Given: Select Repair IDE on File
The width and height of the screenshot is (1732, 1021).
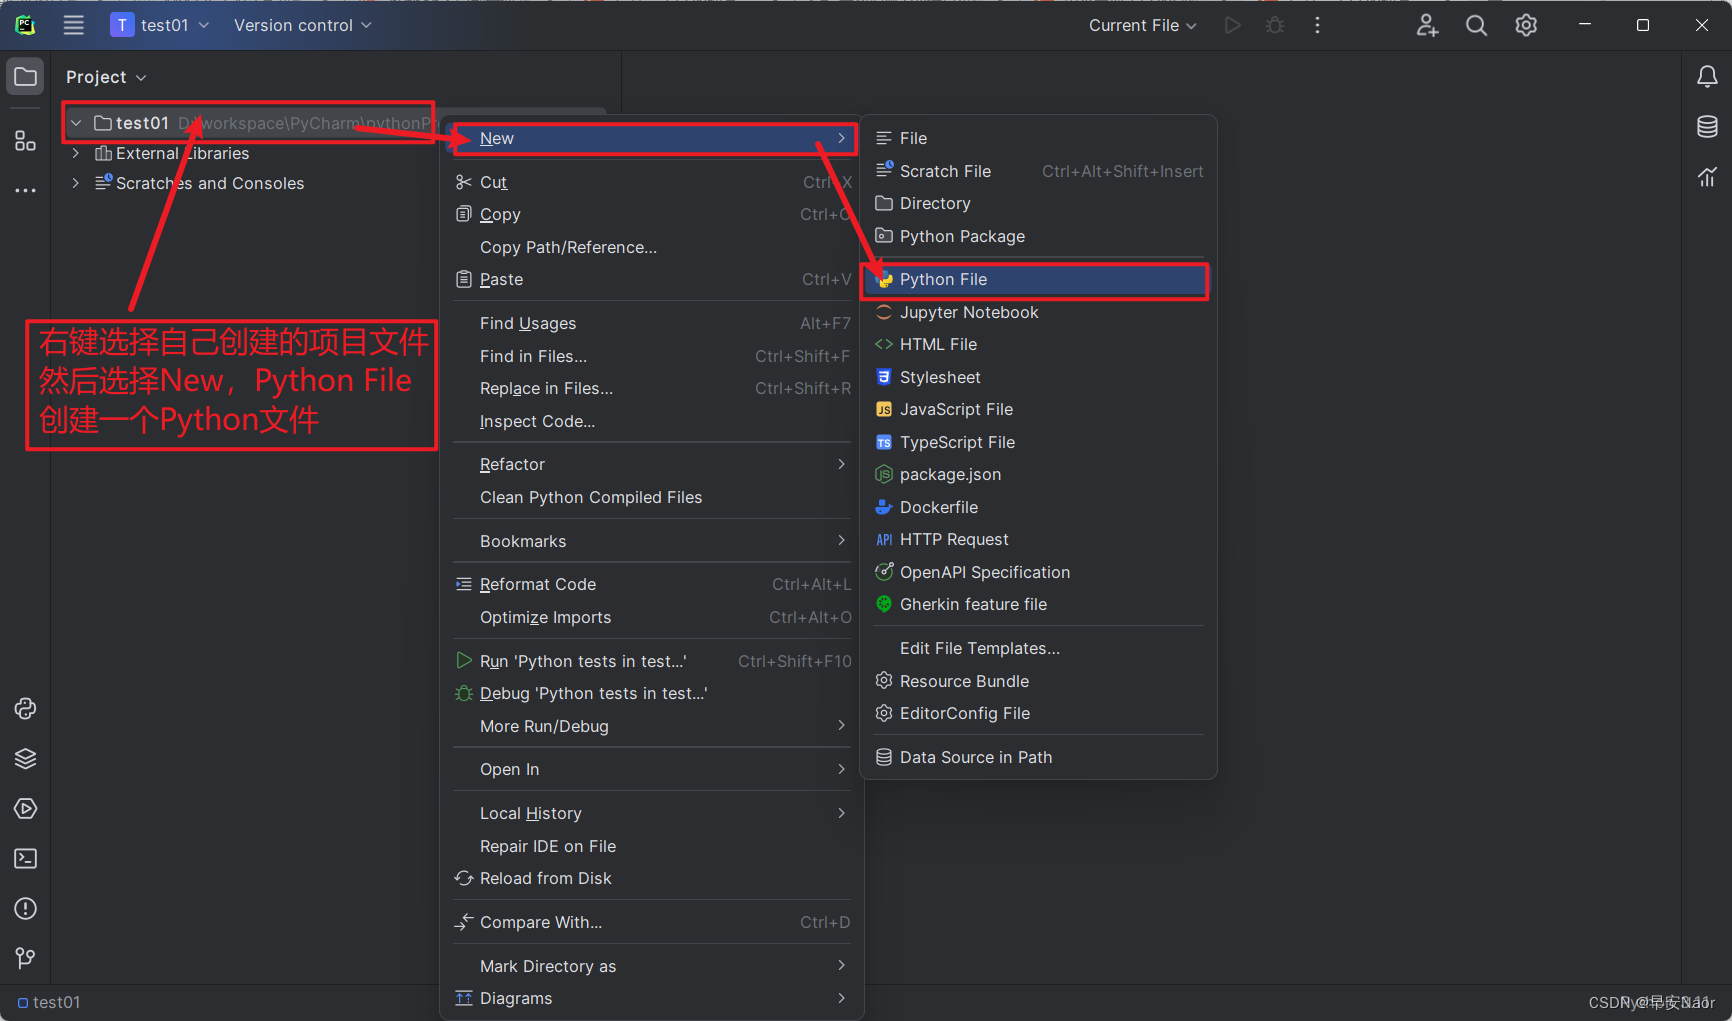Looking at the screenshot, I should pyautogui.click(x=651, y=846).
